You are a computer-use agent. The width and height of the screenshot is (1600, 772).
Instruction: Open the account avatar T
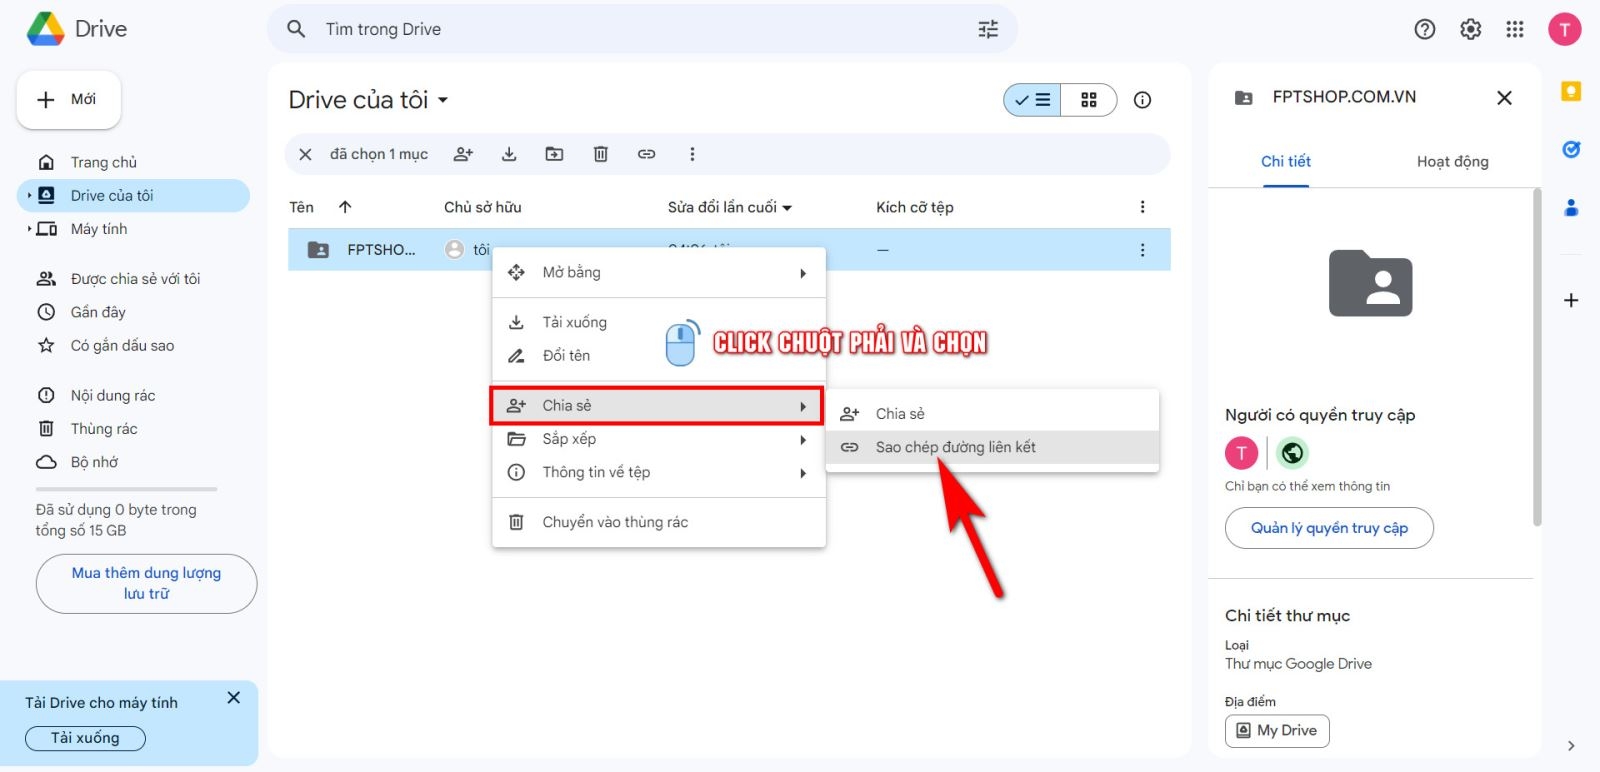1565,29
